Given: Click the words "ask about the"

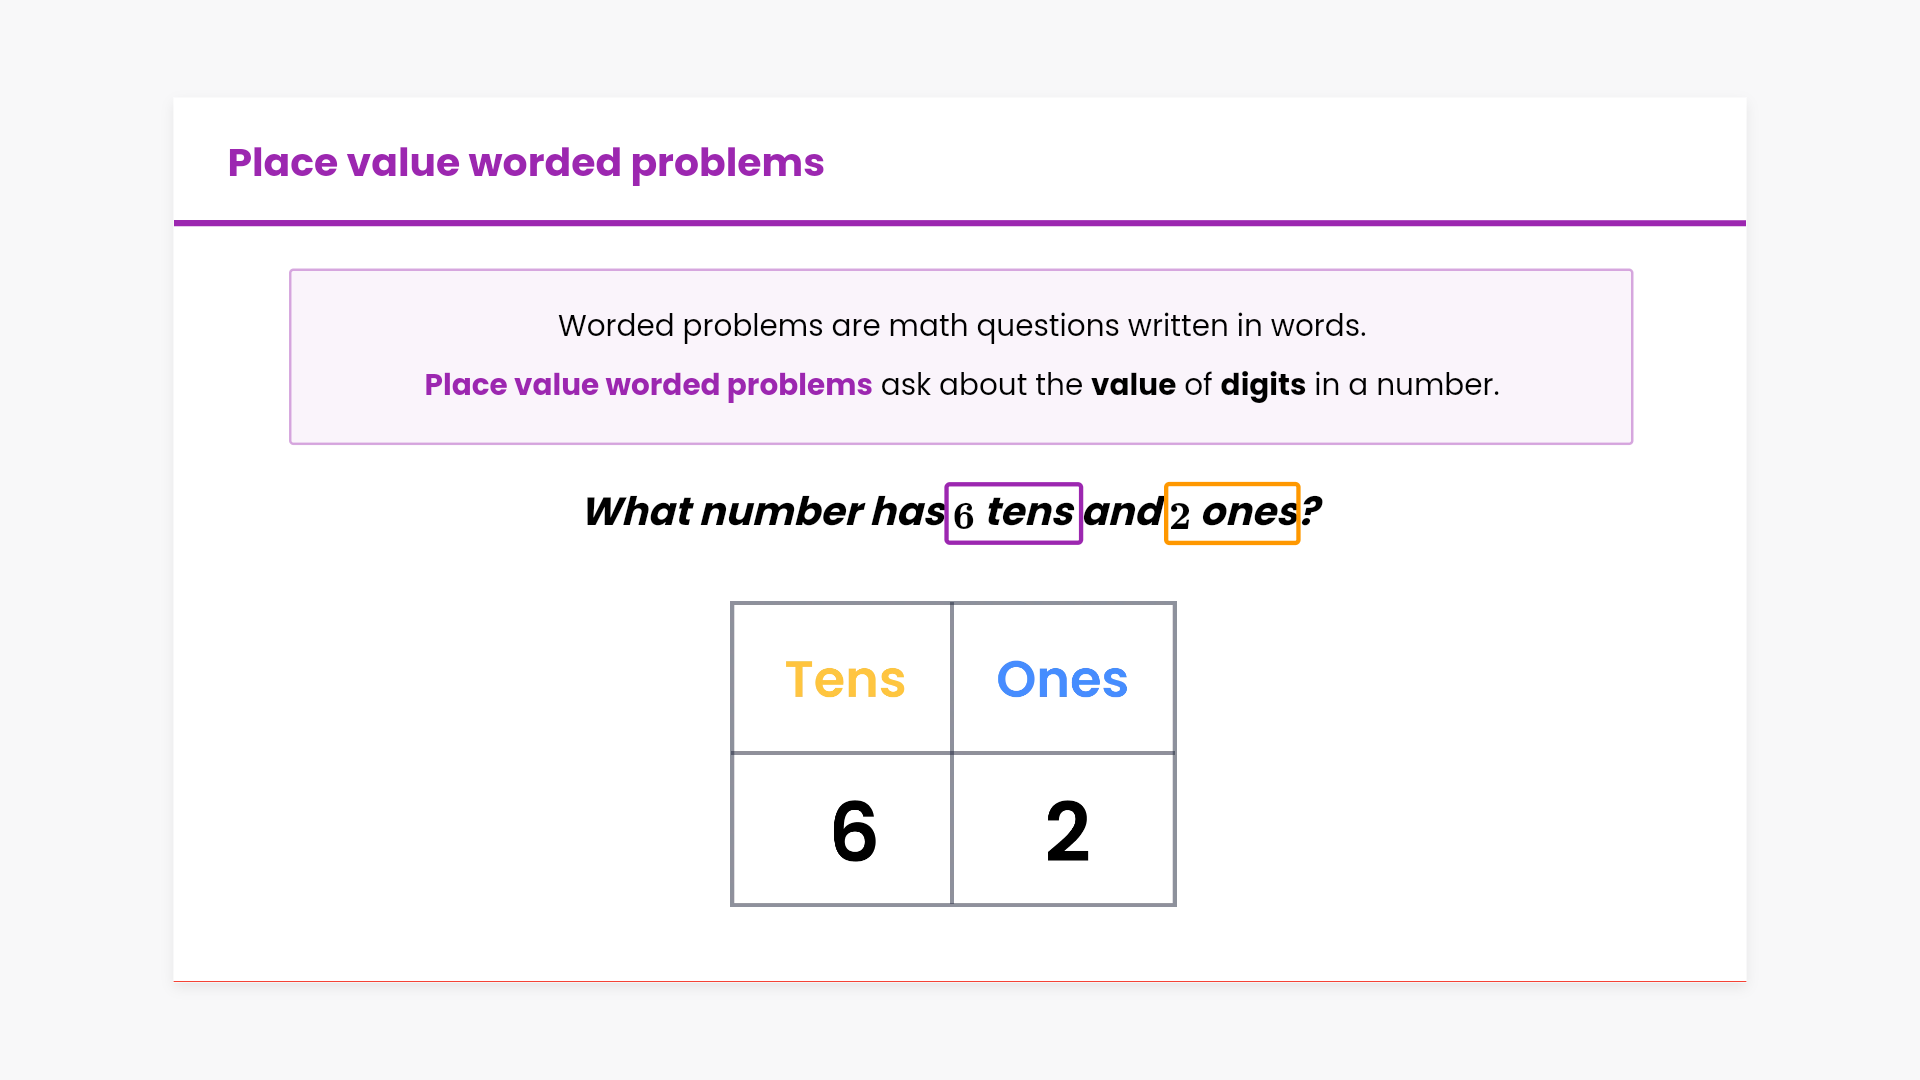Looking at the screenshot, I should click(981, 385).
